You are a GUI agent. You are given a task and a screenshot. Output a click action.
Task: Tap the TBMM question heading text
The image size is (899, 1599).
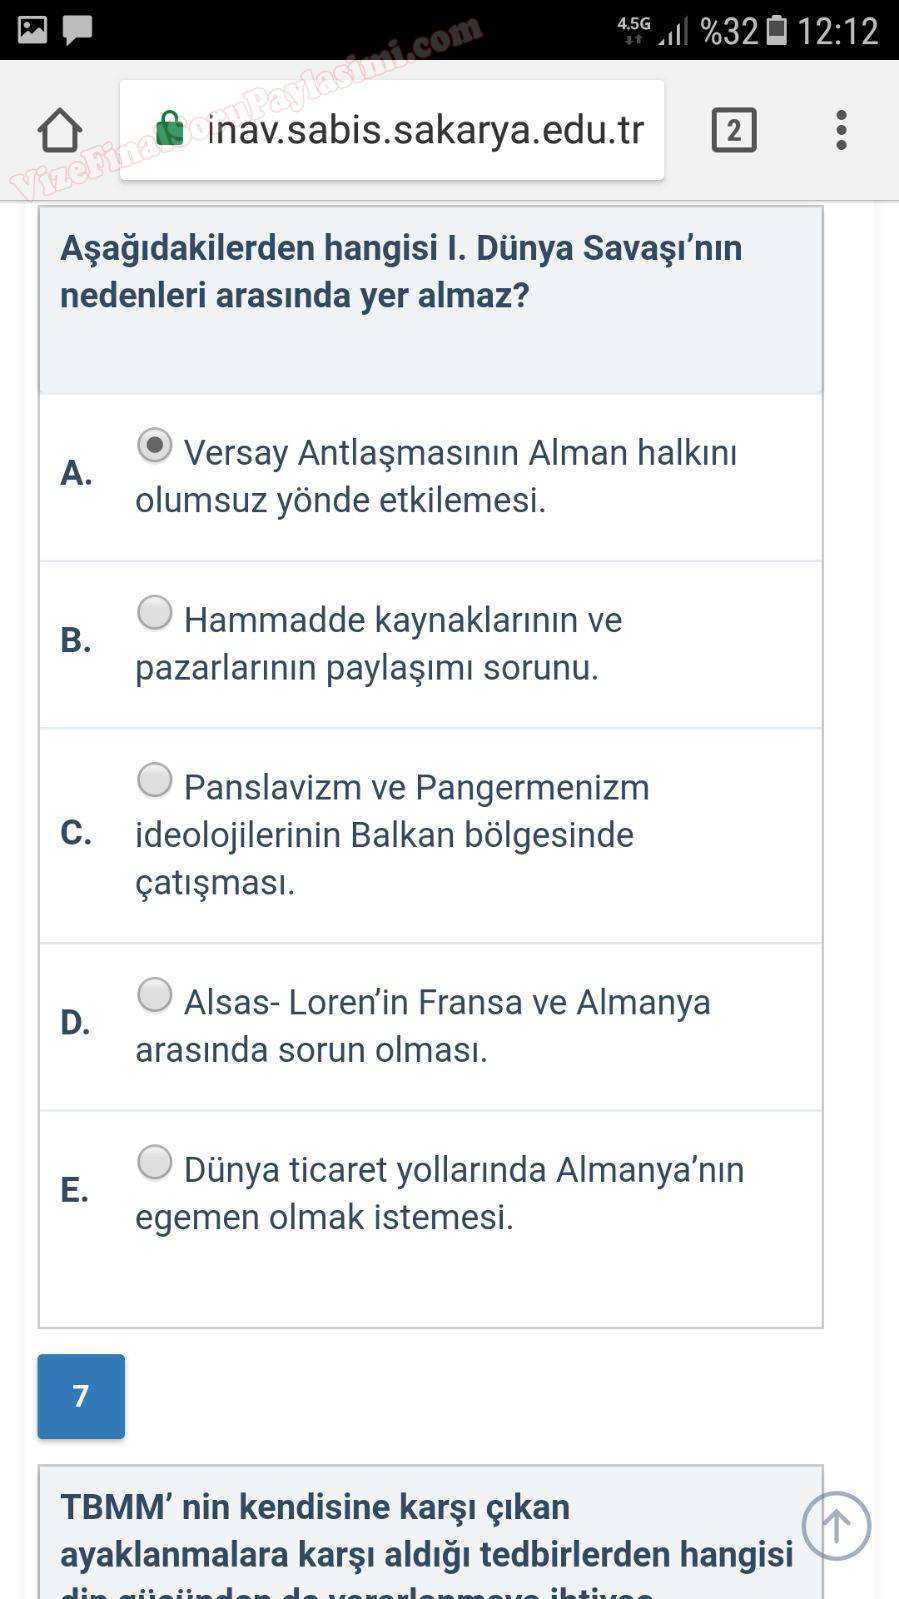tap(425, 1531)
